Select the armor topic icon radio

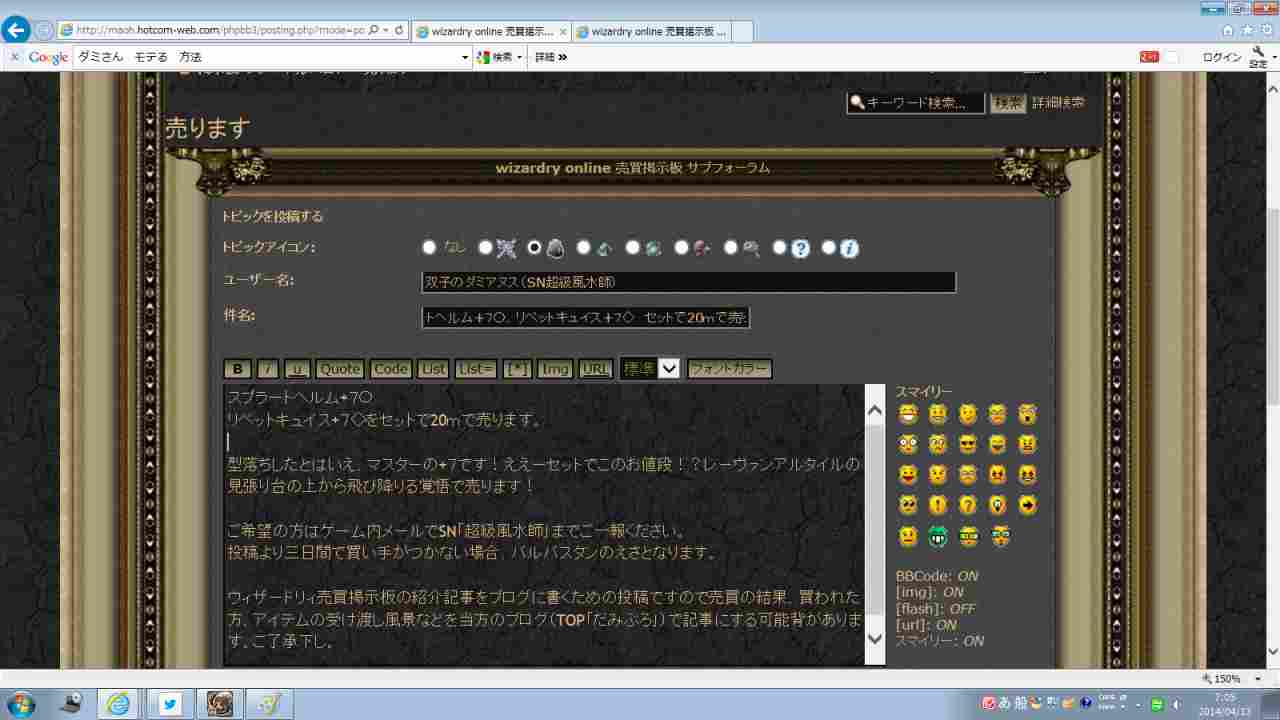534,247
